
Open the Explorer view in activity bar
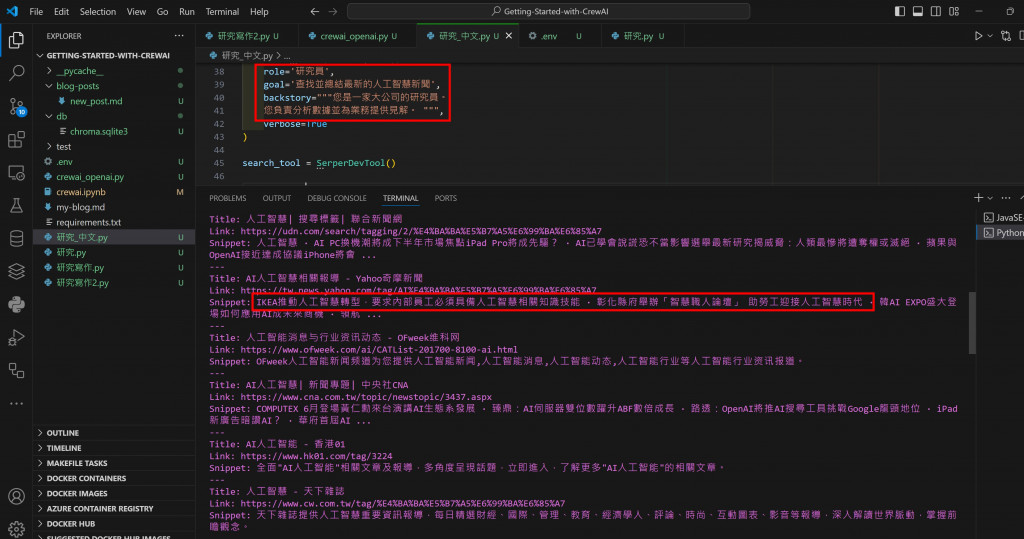[x=16, y=41]
